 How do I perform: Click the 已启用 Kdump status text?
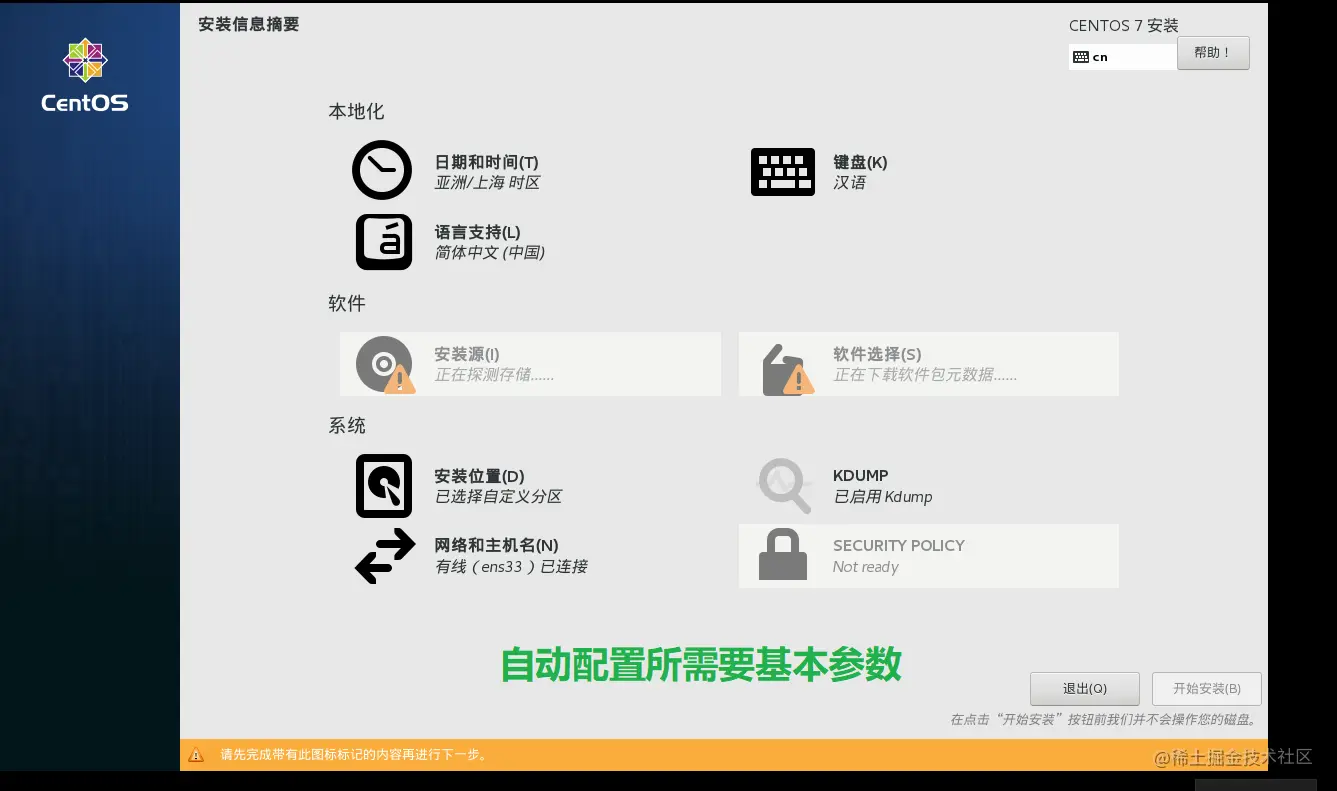(883, 497)
